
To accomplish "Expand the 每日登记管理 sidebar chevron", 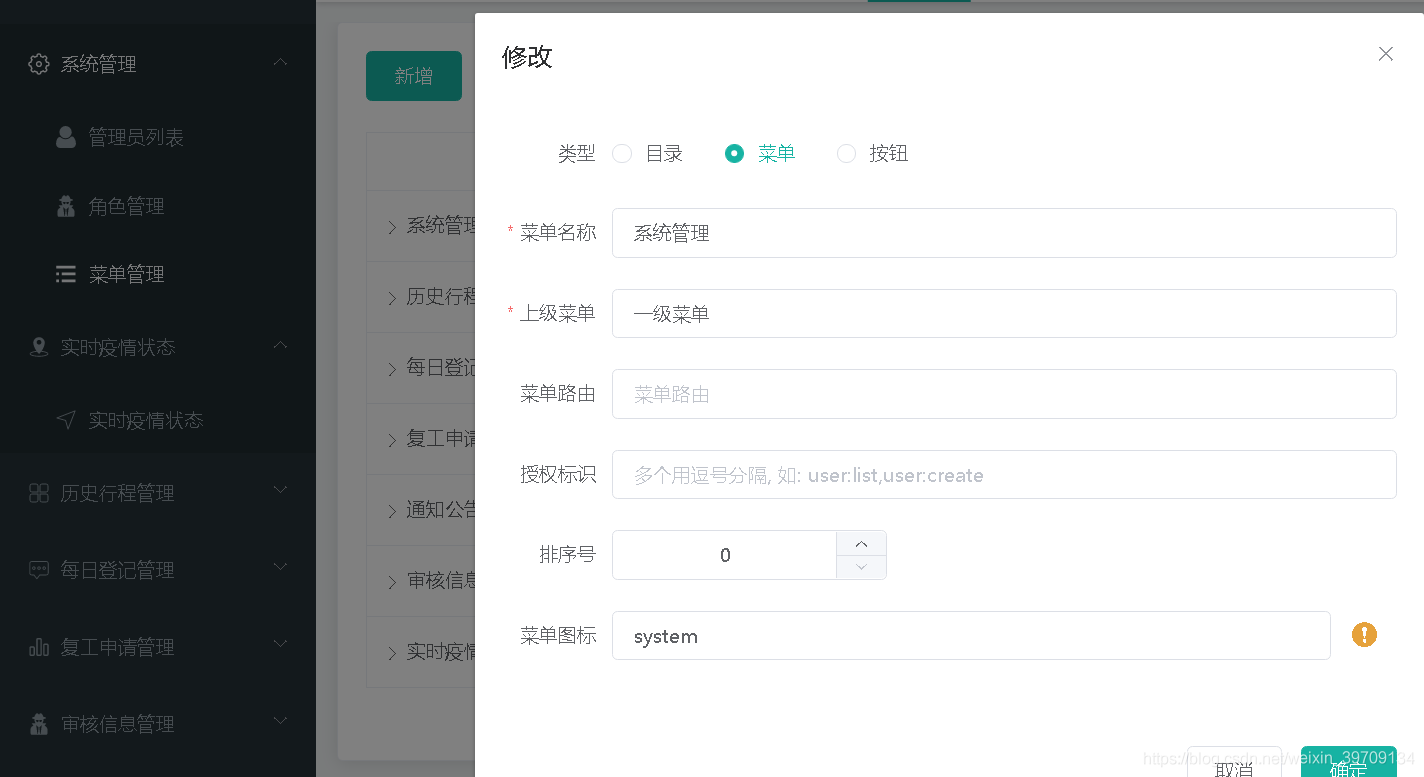I will pyautogui.click(x=281, y=567).
